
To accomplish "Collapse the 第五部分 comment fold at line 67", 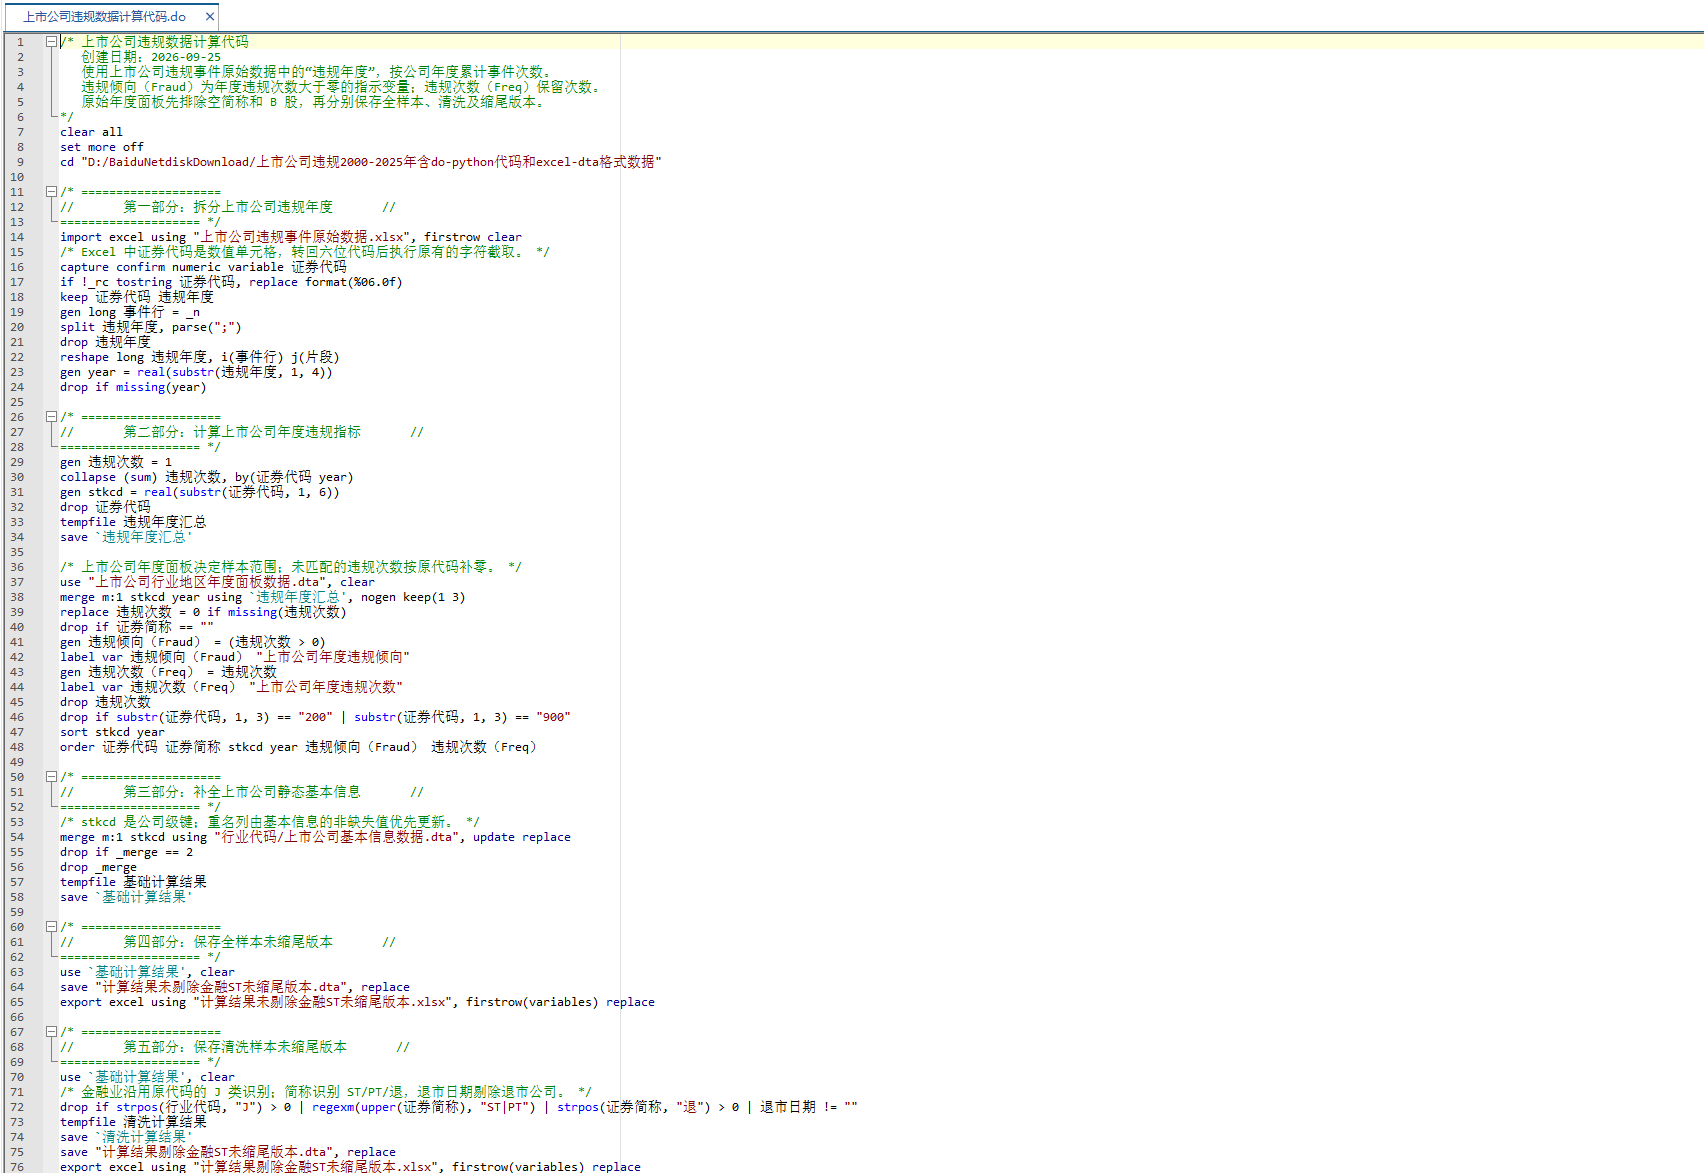I will point(50,1031).
